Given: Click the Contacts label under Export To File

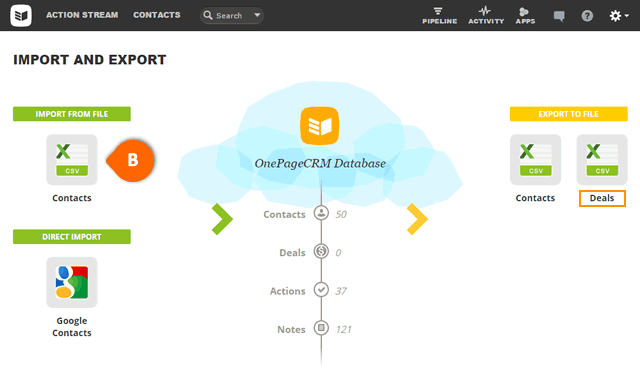Looking at the screenshot, I should click(535, 198).
